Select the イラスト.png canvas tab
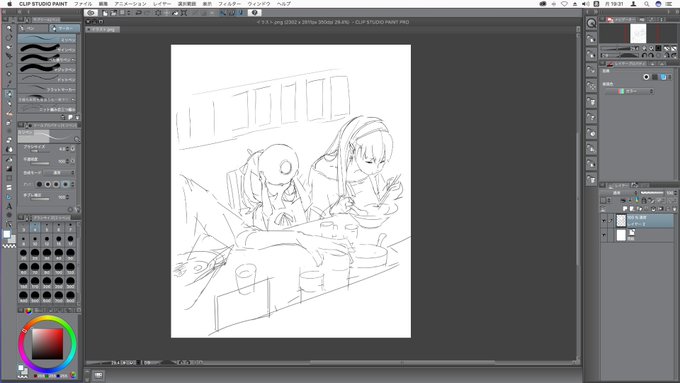Screen dimensions: 680x383 pyautogui.click(x=103, y=29)
